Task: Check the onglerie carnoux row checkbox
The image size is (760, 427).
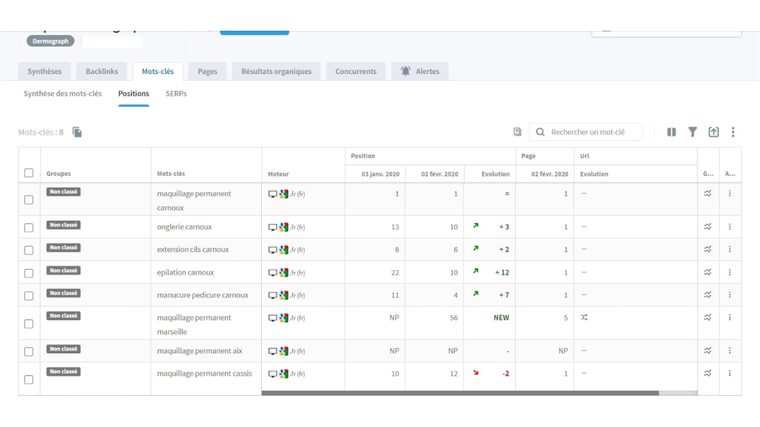Action: click(x=29, y=227)
